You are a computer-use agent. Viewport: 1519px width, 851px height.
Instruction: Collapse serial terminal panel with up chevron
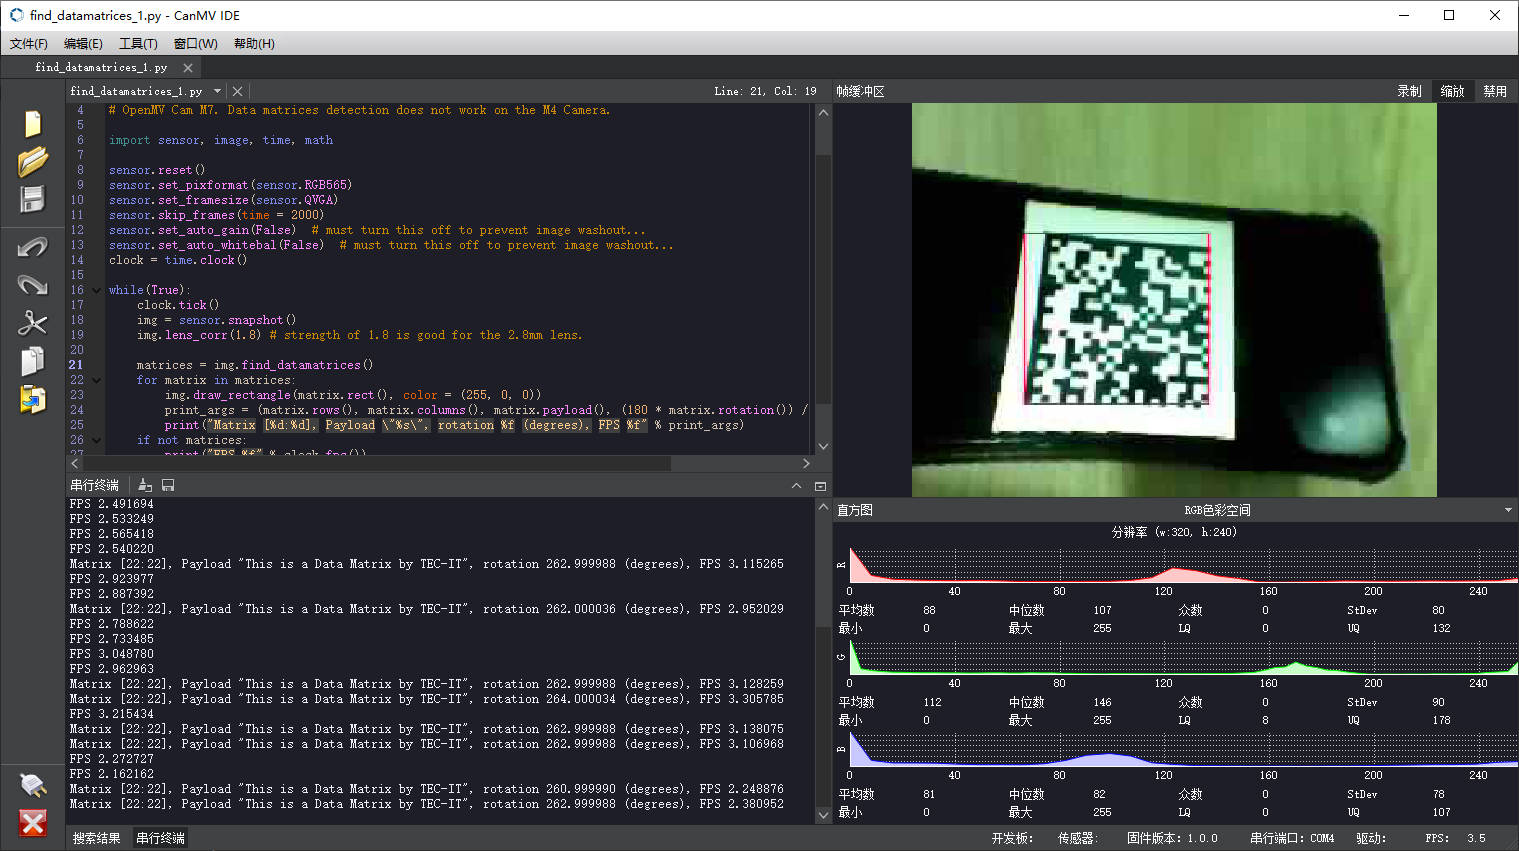click(796, 485)
